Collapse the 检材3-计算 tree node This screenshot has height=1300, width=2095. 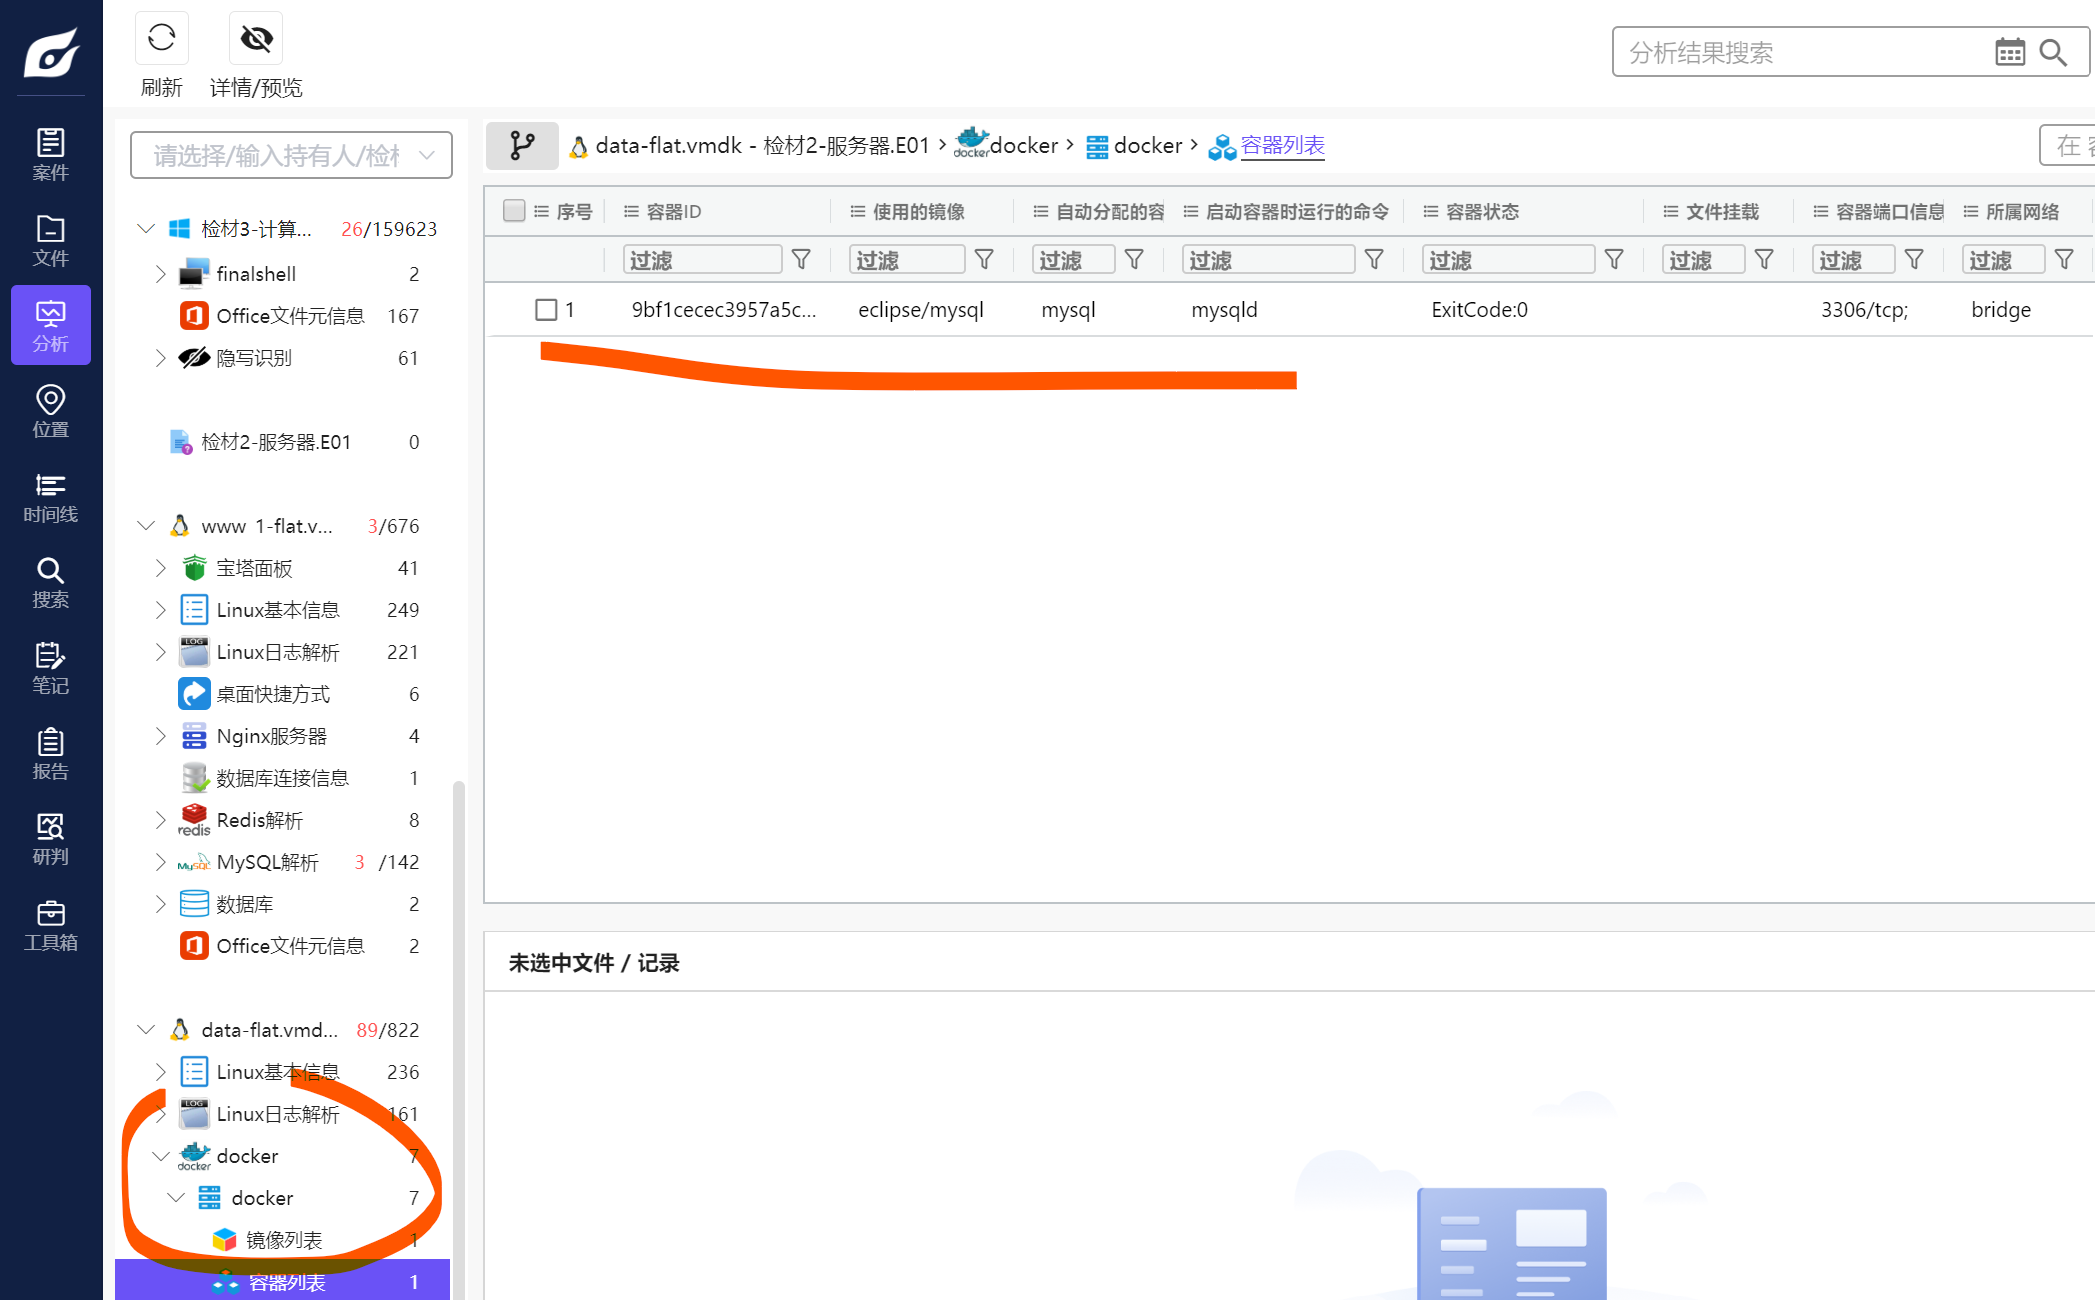[146, 229]
